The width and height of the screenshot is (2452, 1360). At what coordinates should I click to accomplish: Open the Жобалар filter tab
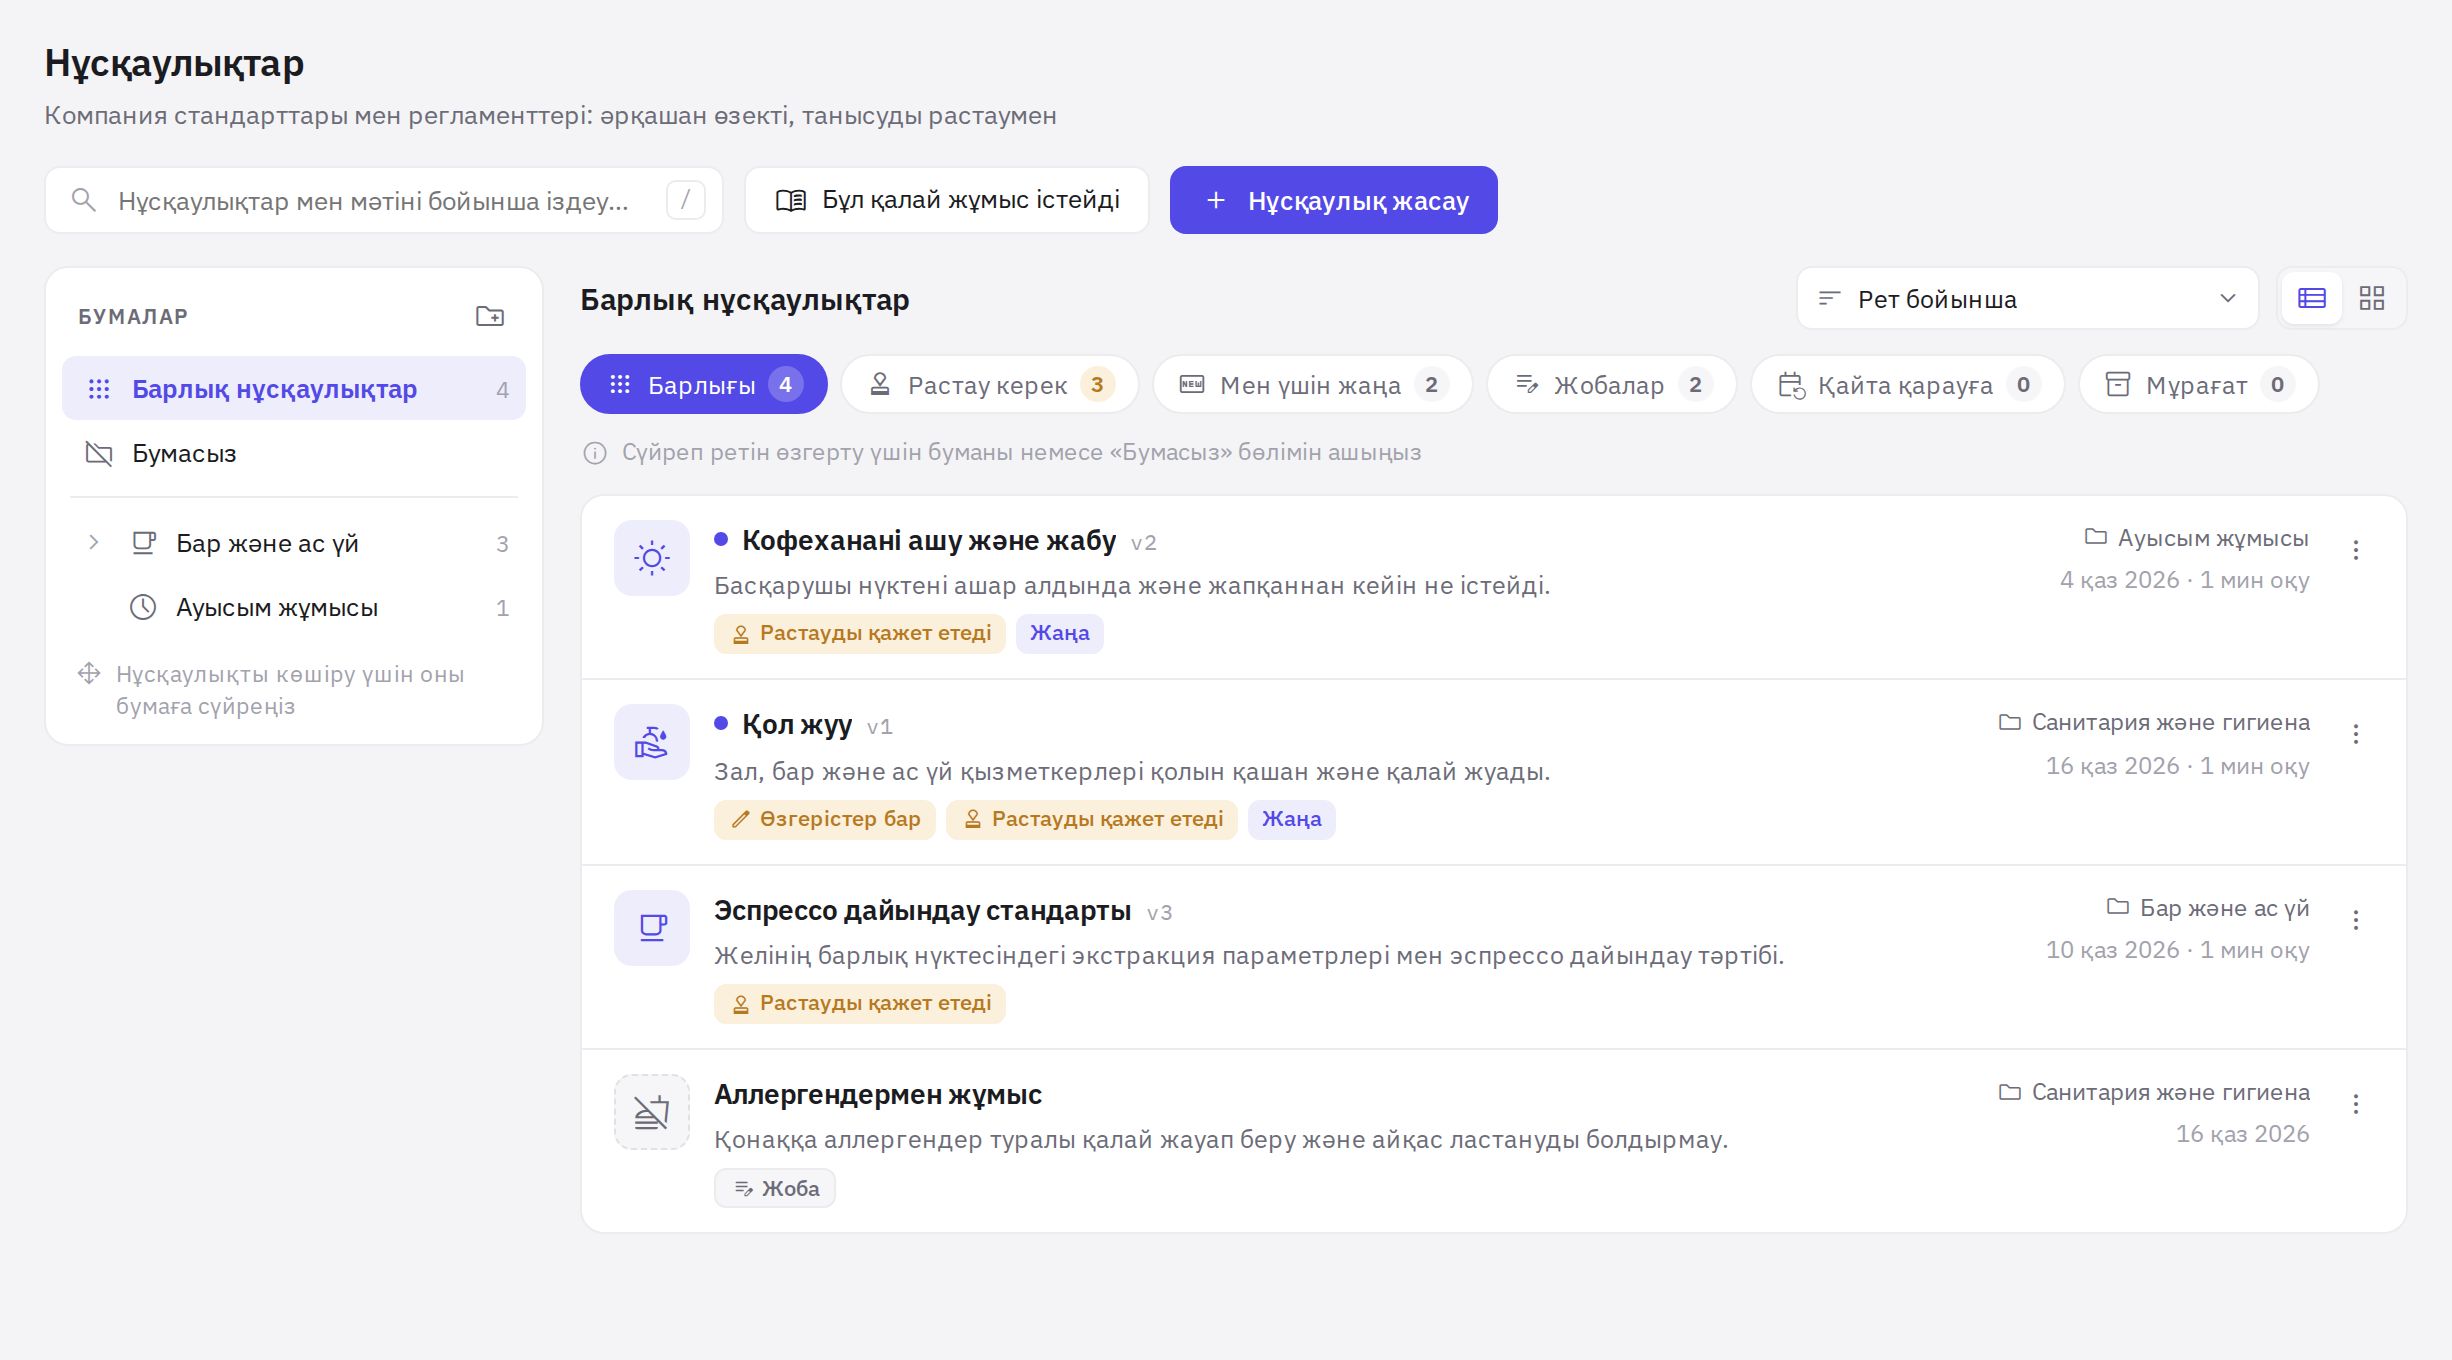pos(1611,384)
